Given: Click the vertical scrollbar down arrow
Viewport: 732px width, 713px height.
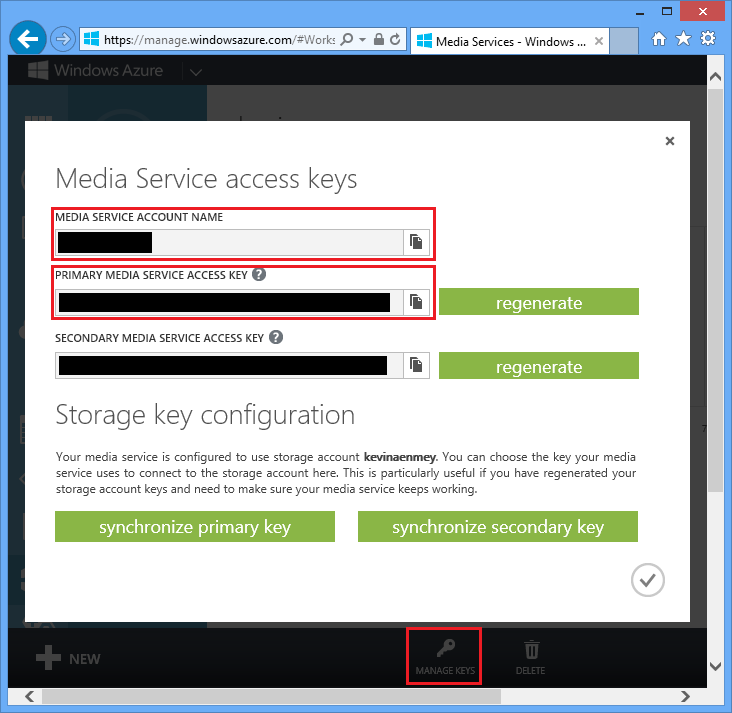Looking at the screenshot, I should (716, 666).
